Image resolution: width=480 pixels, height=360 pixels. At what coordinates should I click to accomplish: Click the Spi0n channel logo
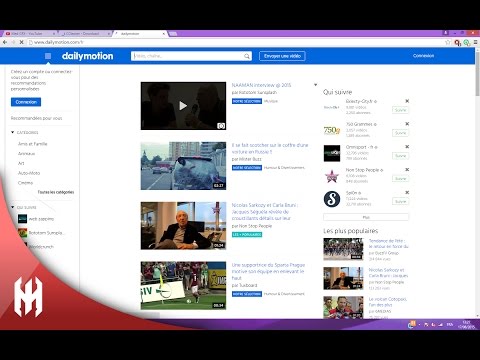[332, 199]
